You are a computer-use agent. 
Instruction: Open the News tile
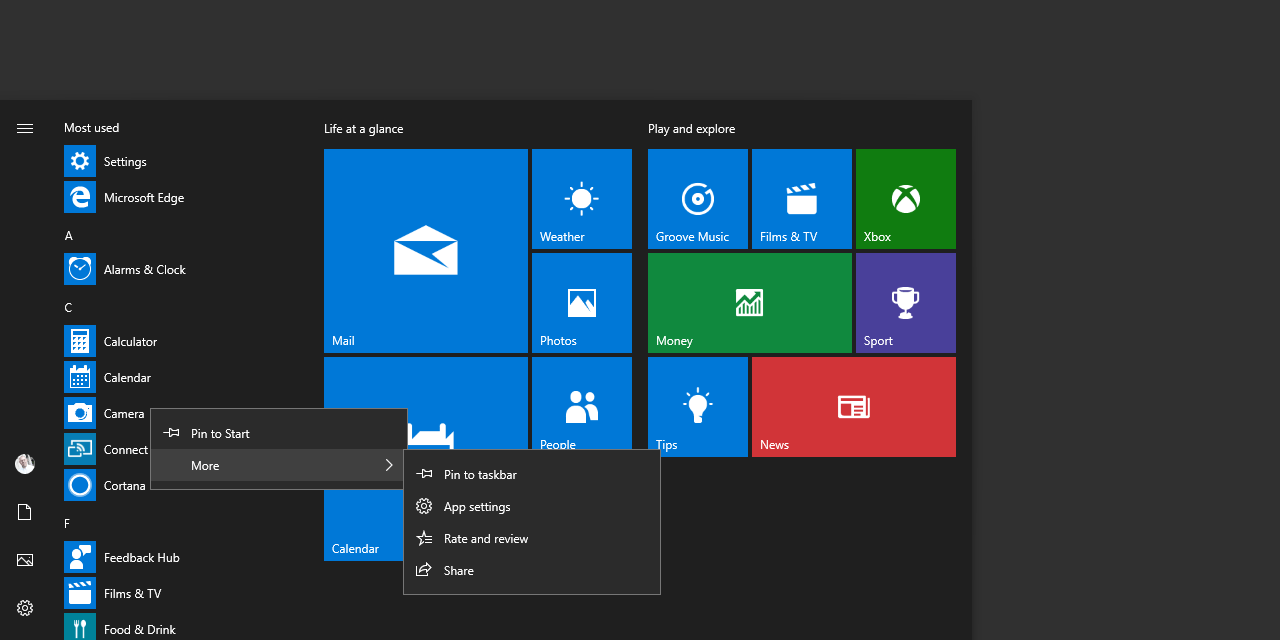tap(853, 407)
